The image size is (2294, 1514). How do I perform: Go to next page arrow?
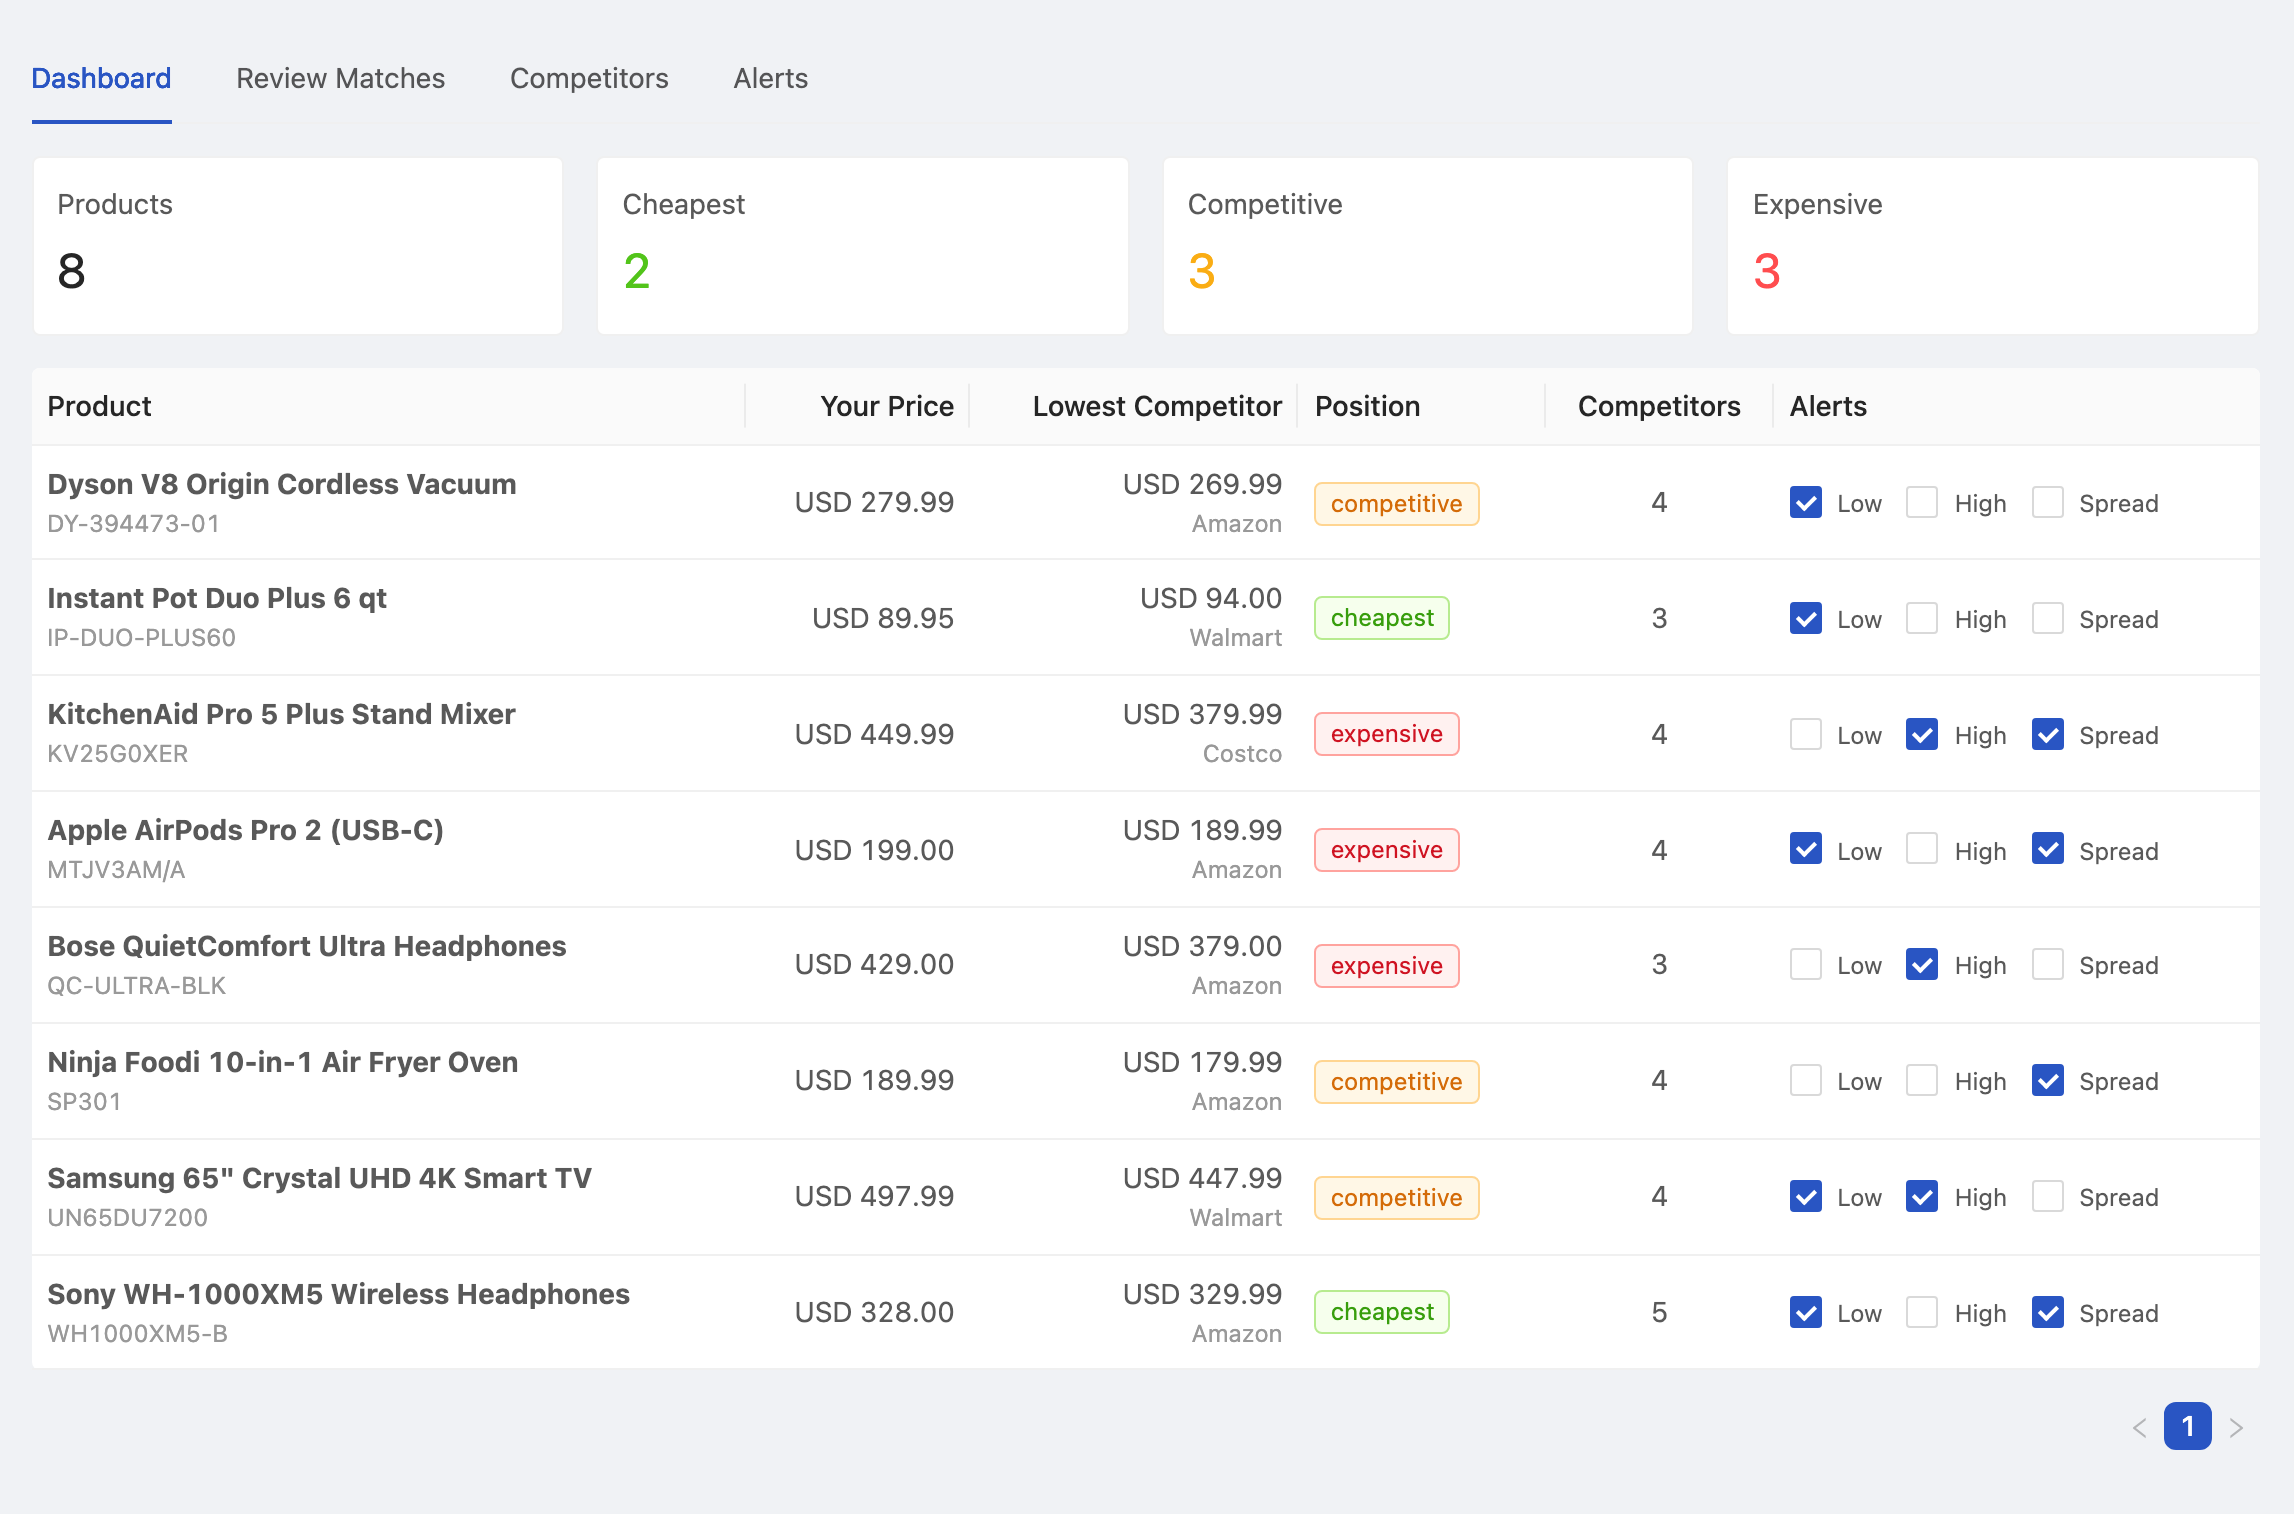coord(2236,1427)
